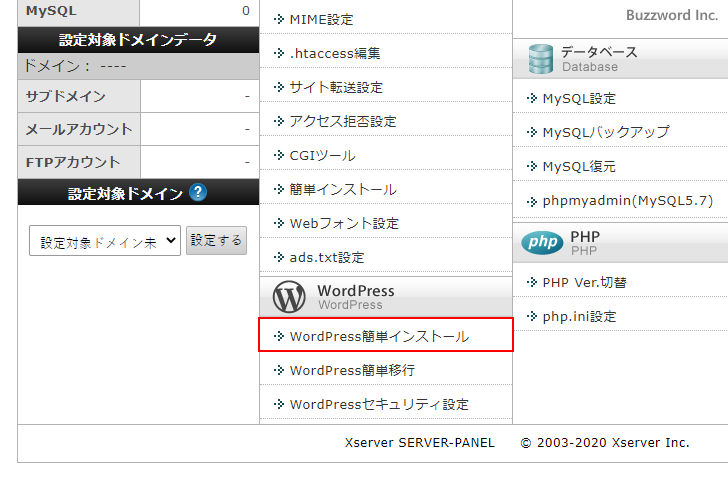Image resolution: width=728 pixels, height=480 pixels.
Task: Click arrow icon beside MySQL復元
Action: (x=532, y=166)
